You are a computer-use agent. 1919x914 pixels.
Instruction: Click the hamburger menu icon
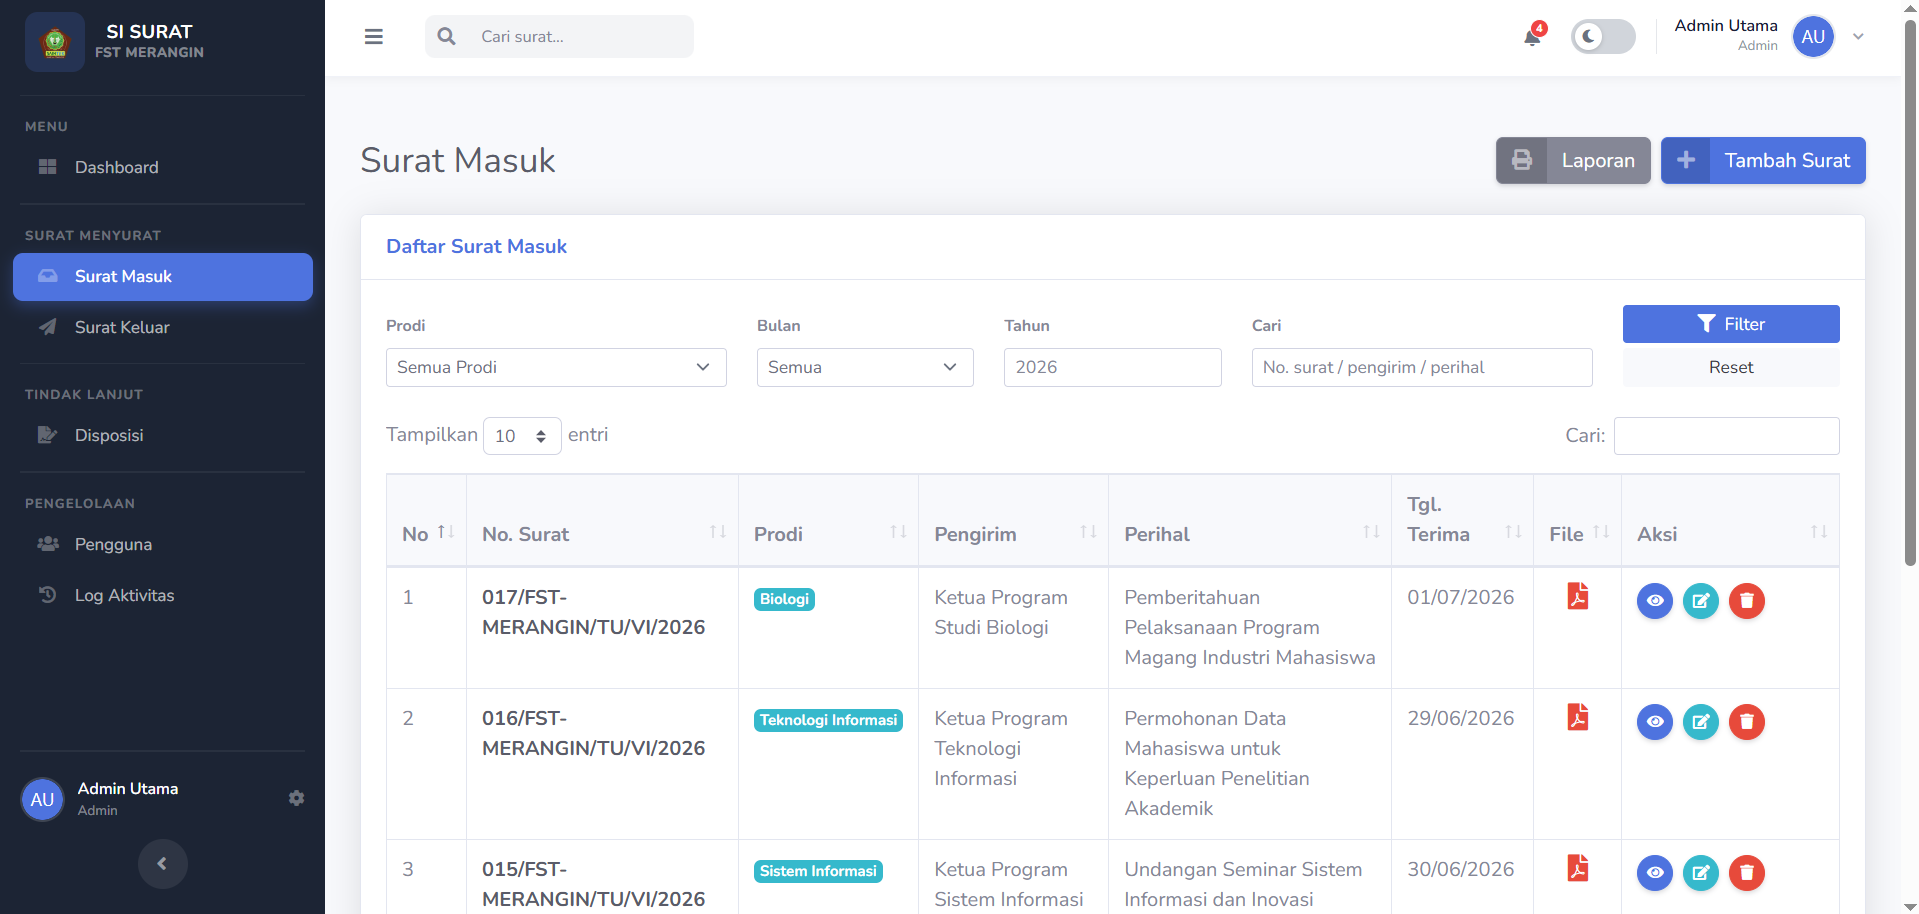[x=374, y=37]
